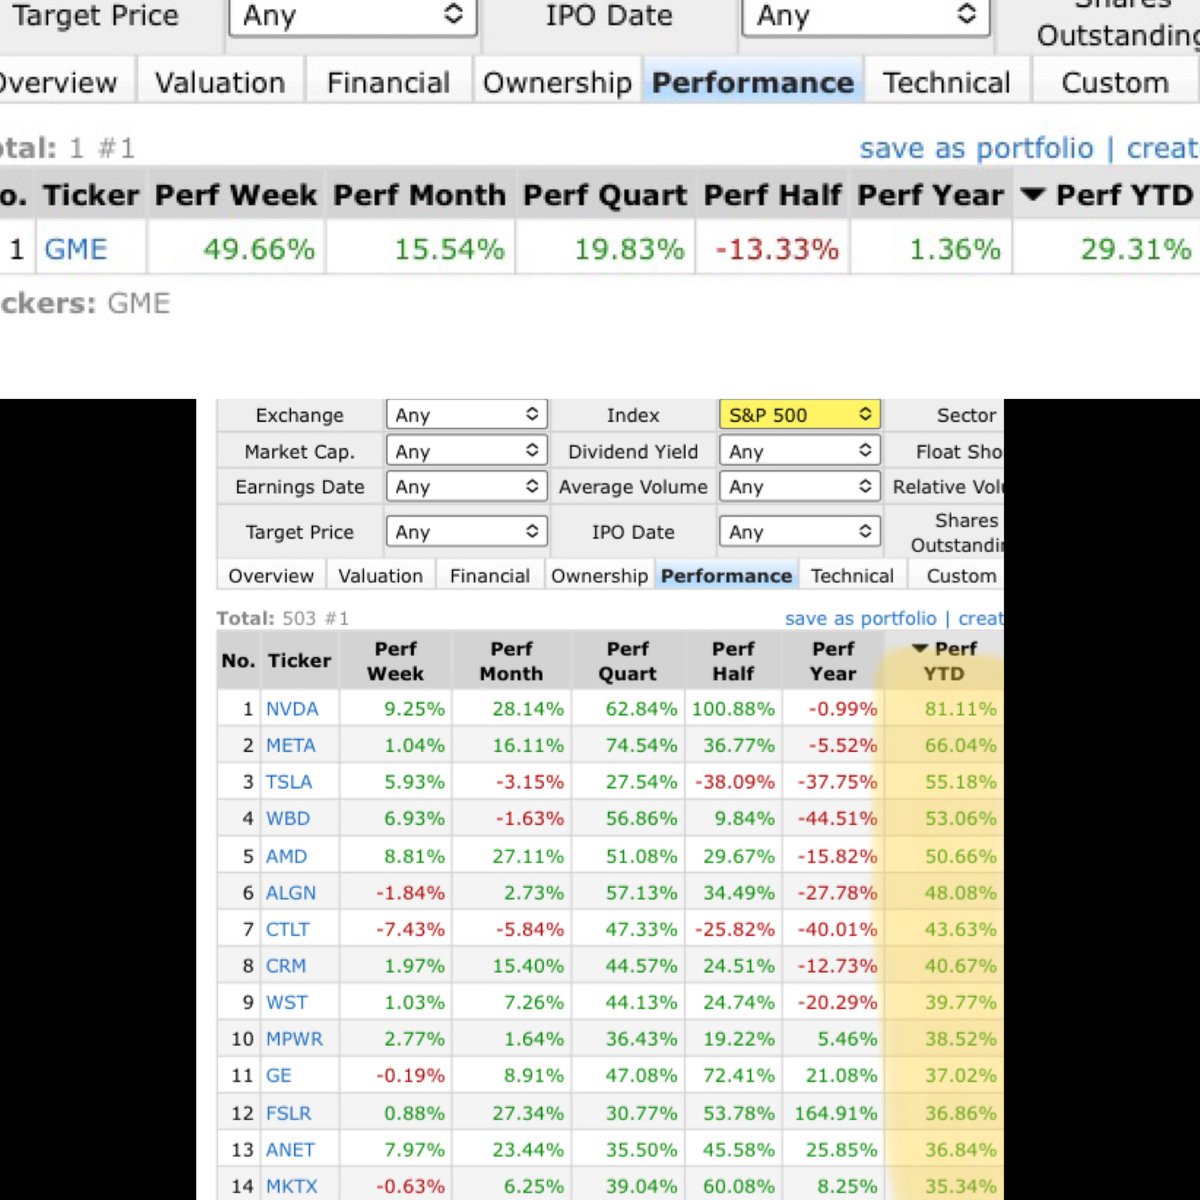Open the Index filter set to S&P 500
Image resolution: width=1200 pixels, height=1200 pixels.
(799, 415)
